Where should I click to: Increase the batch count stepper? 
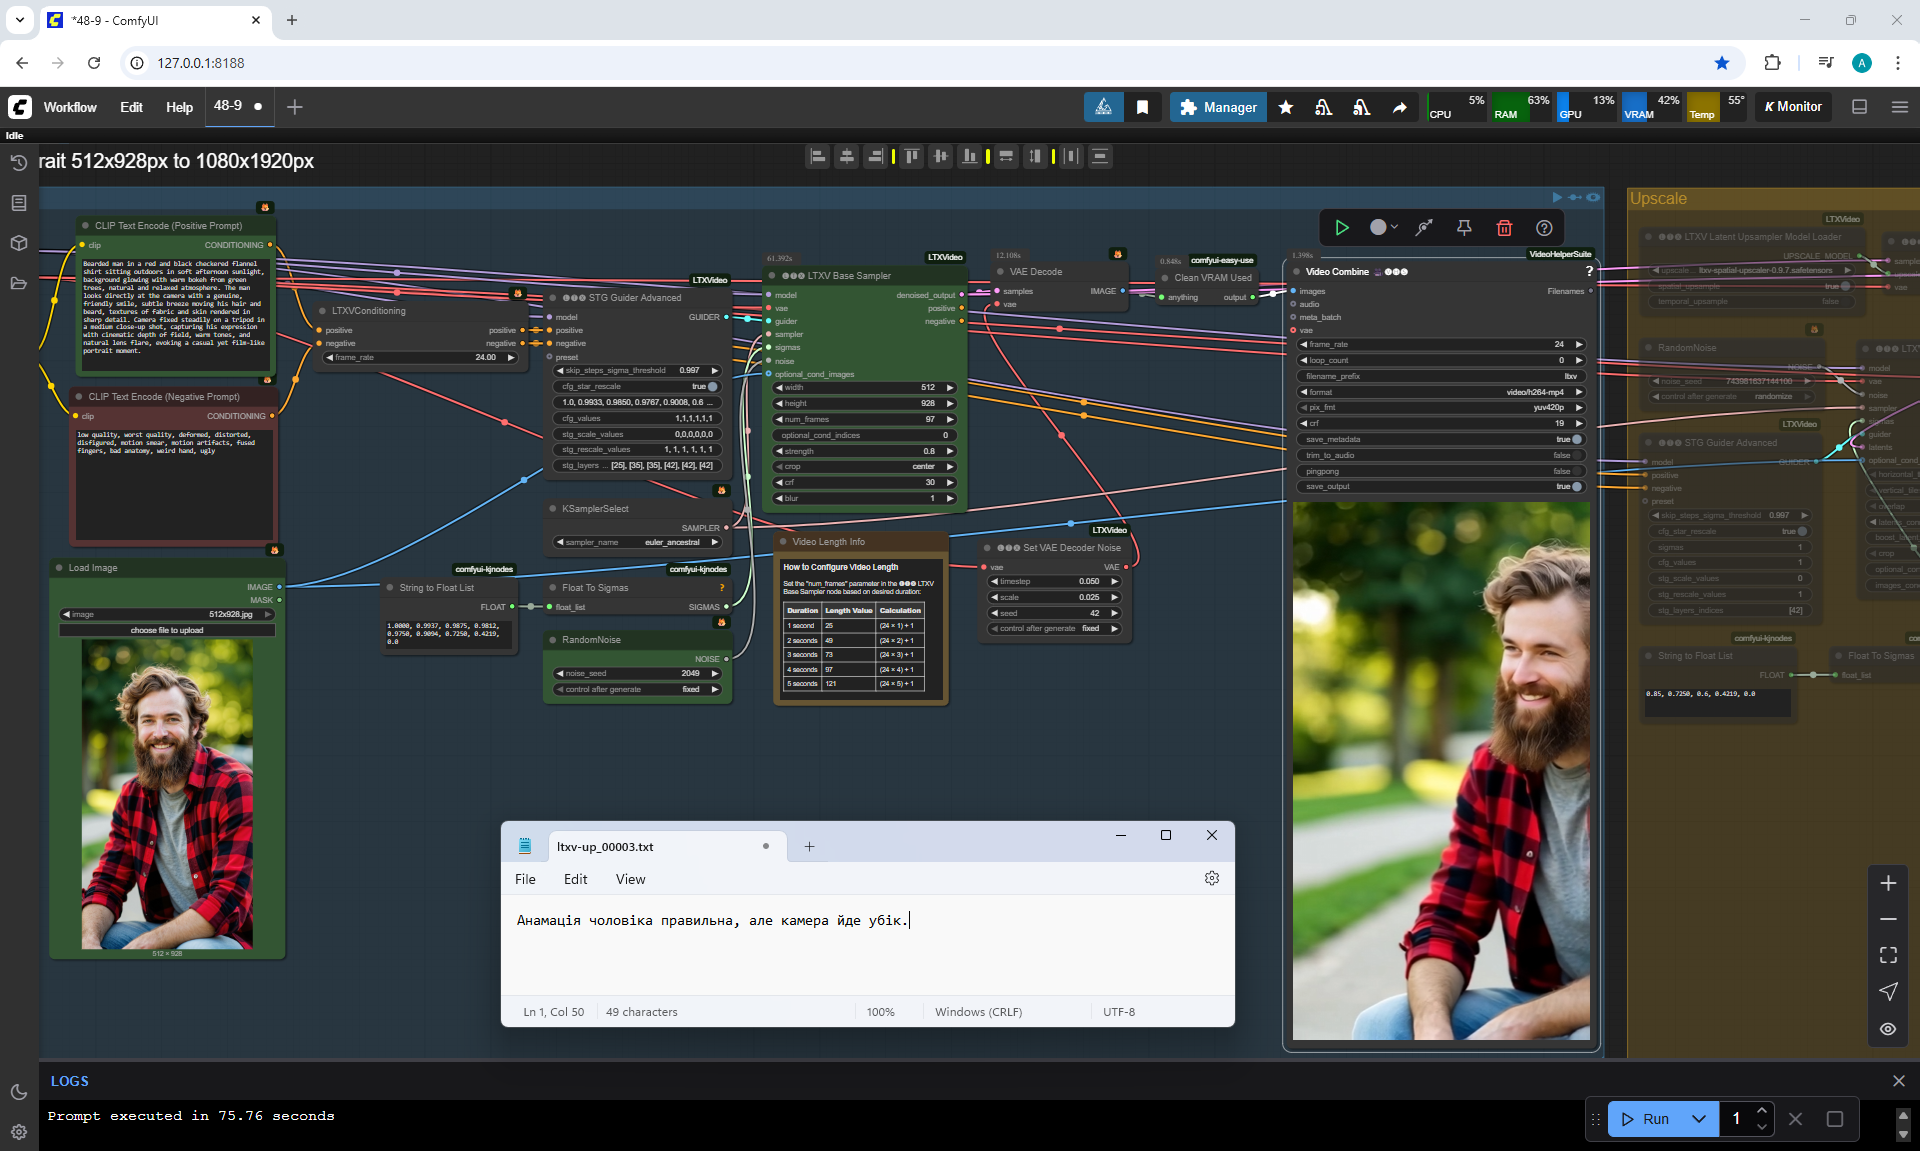1762,1111
